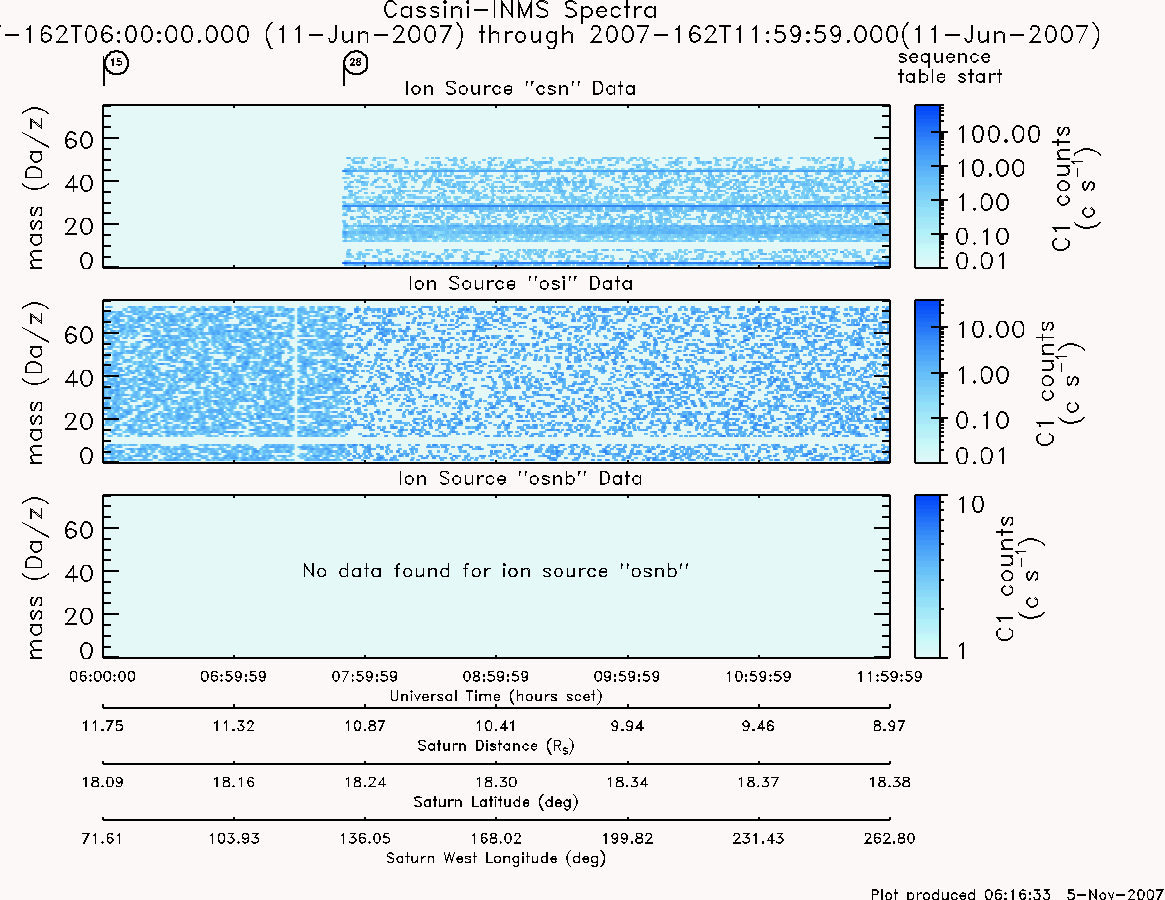The height and width of the screenshot is (900, 1165).
Task: Click Saturn latitude value 18.09
Action: coord(103,783)
